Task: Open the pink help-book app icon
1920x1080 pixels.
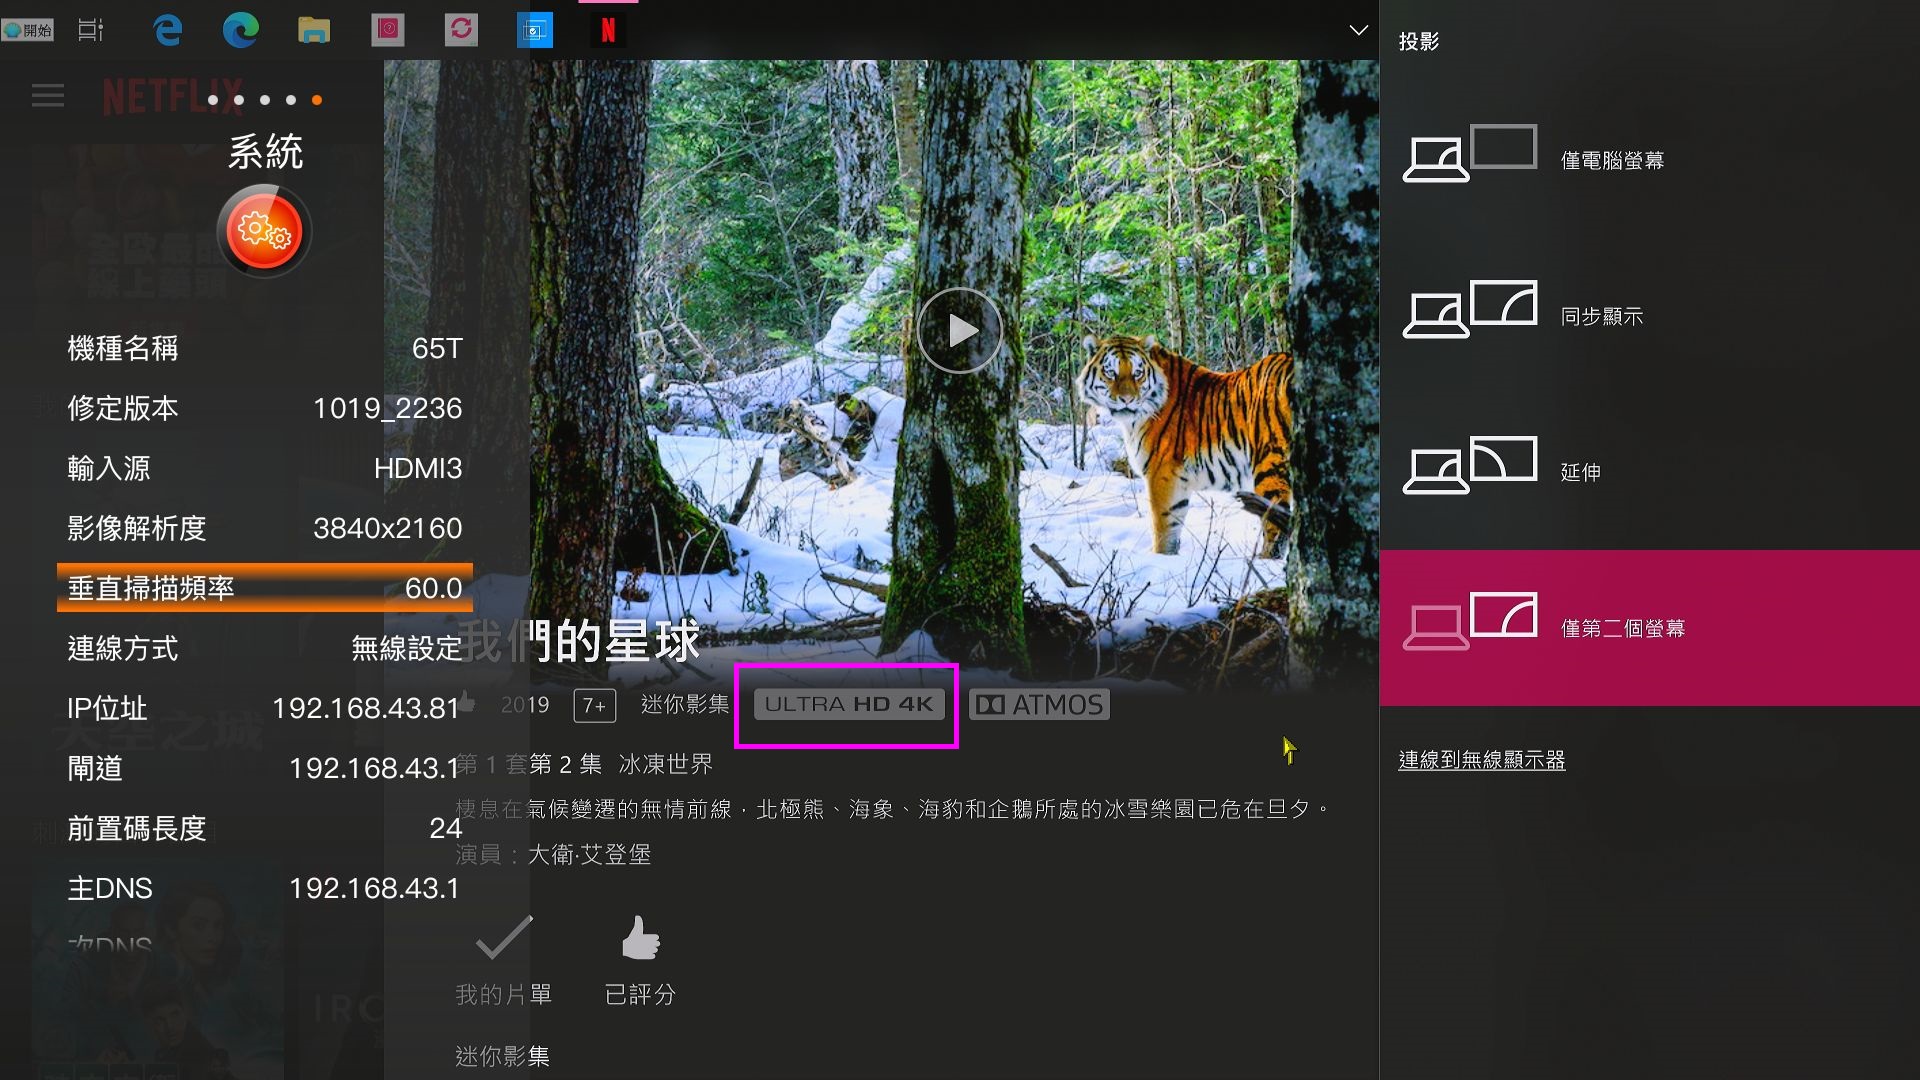Action: point(387,30)
